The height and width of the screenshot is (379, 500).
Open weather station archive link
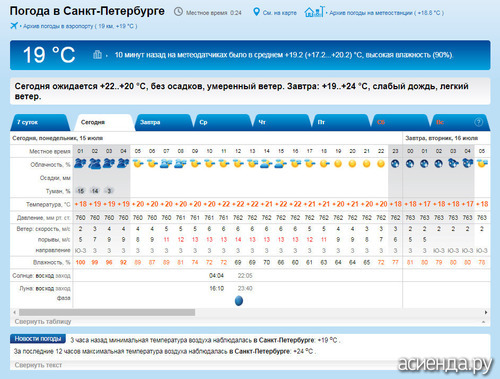pos(387,13)
